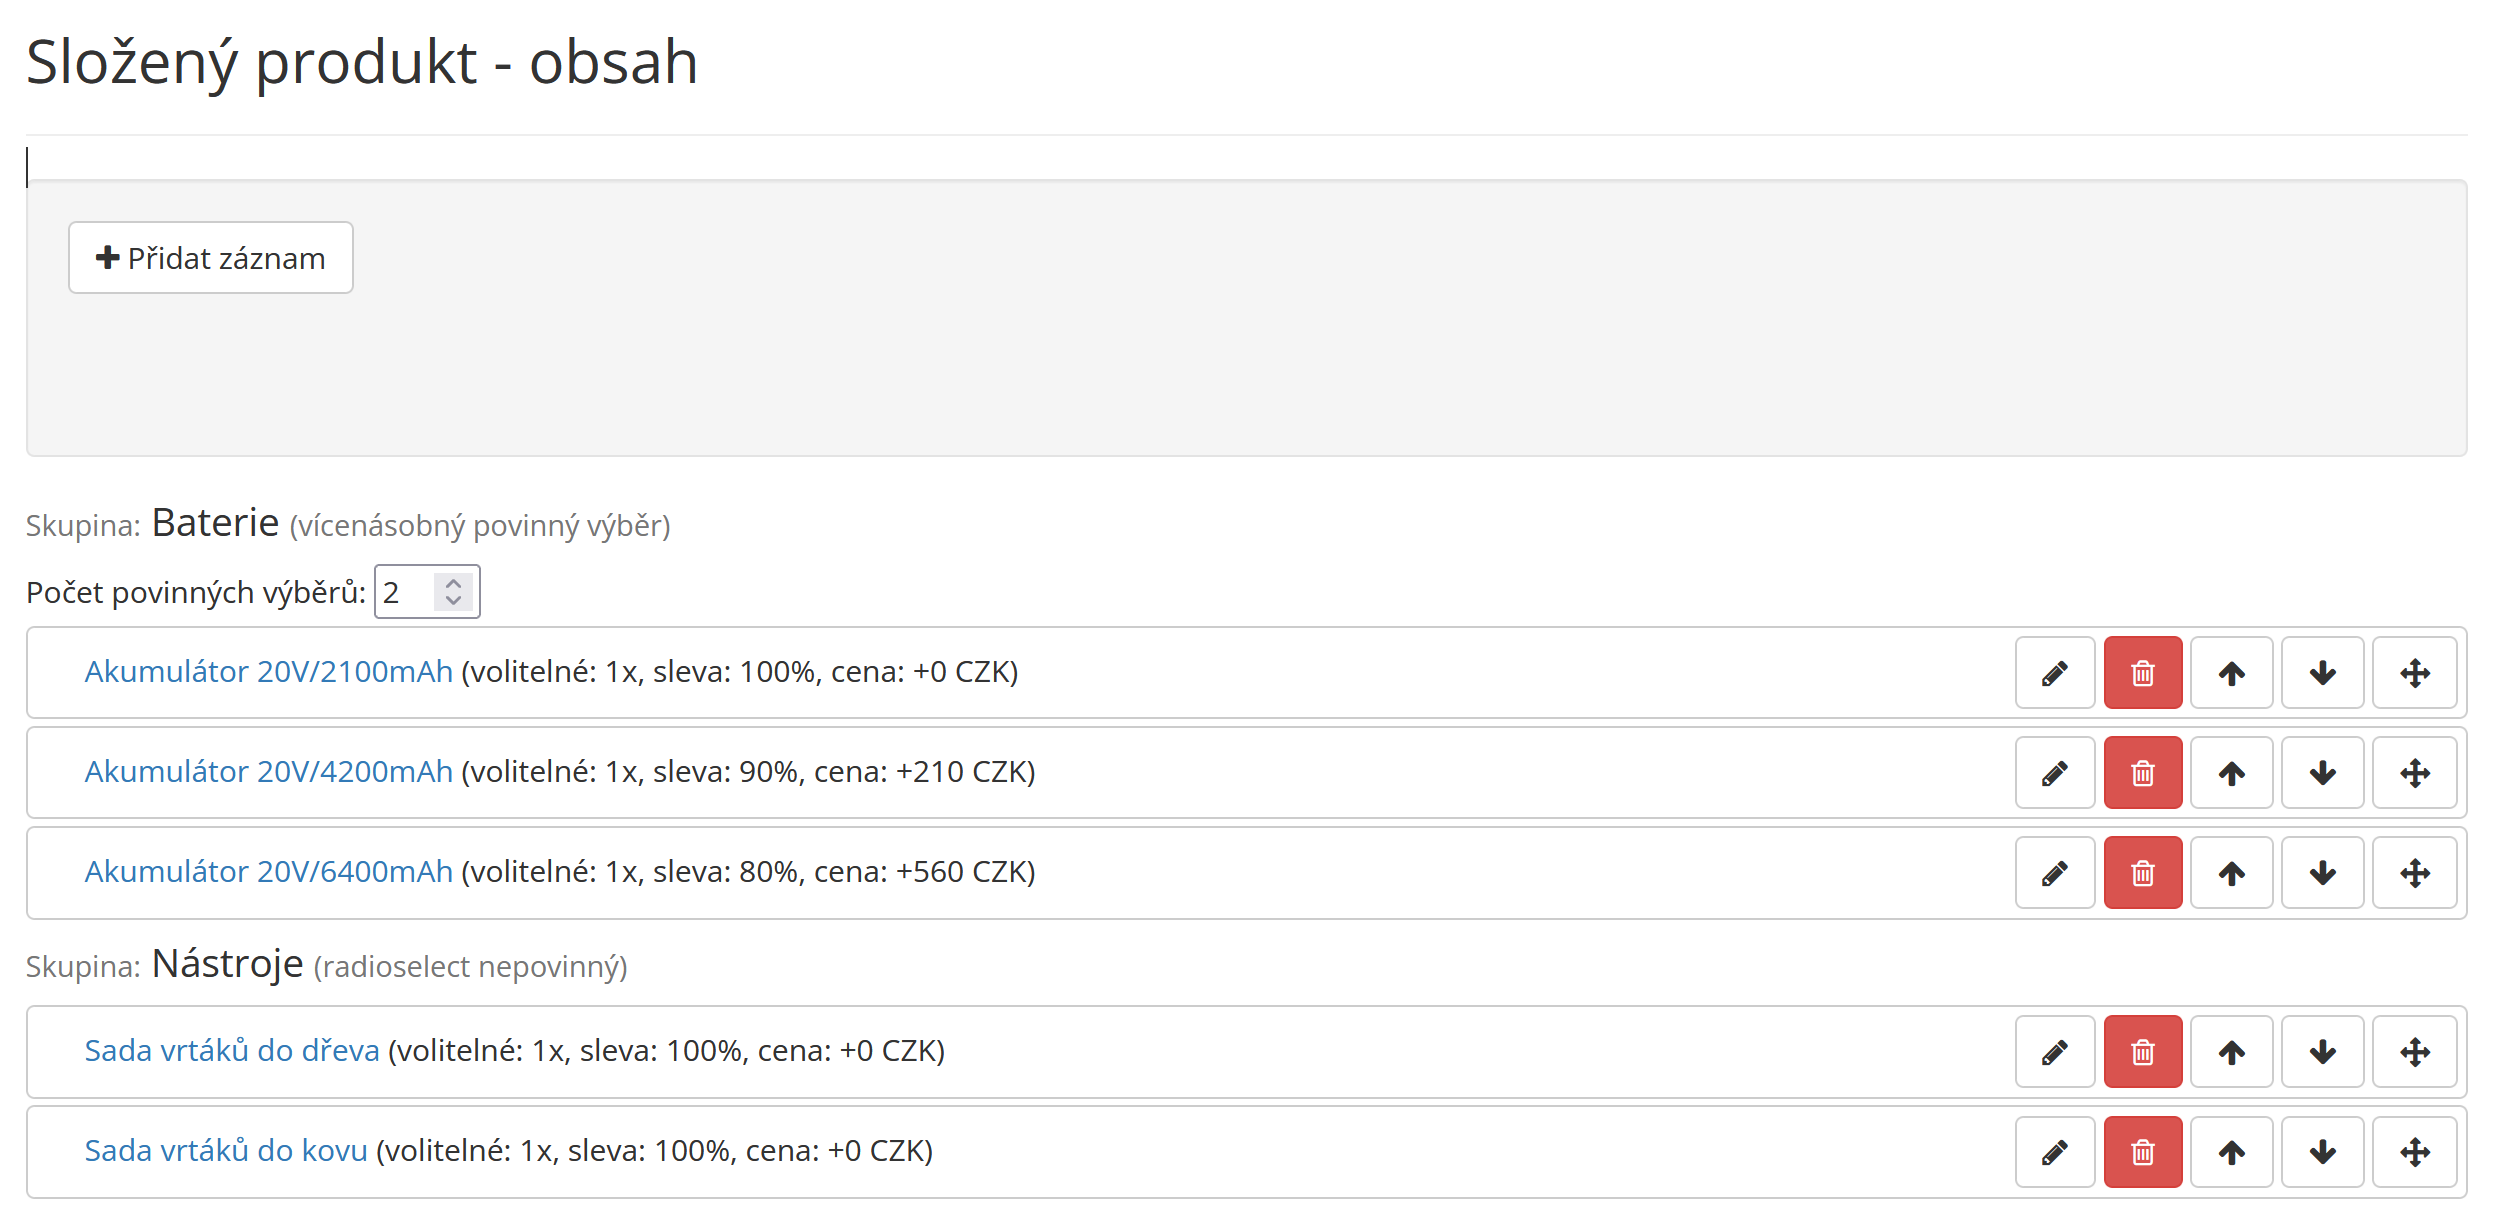2493x1221 pixels.
Task: Move Akumulátor 20V/6400mAh up
Action: pyautogui.click(x=2231, y=873)
